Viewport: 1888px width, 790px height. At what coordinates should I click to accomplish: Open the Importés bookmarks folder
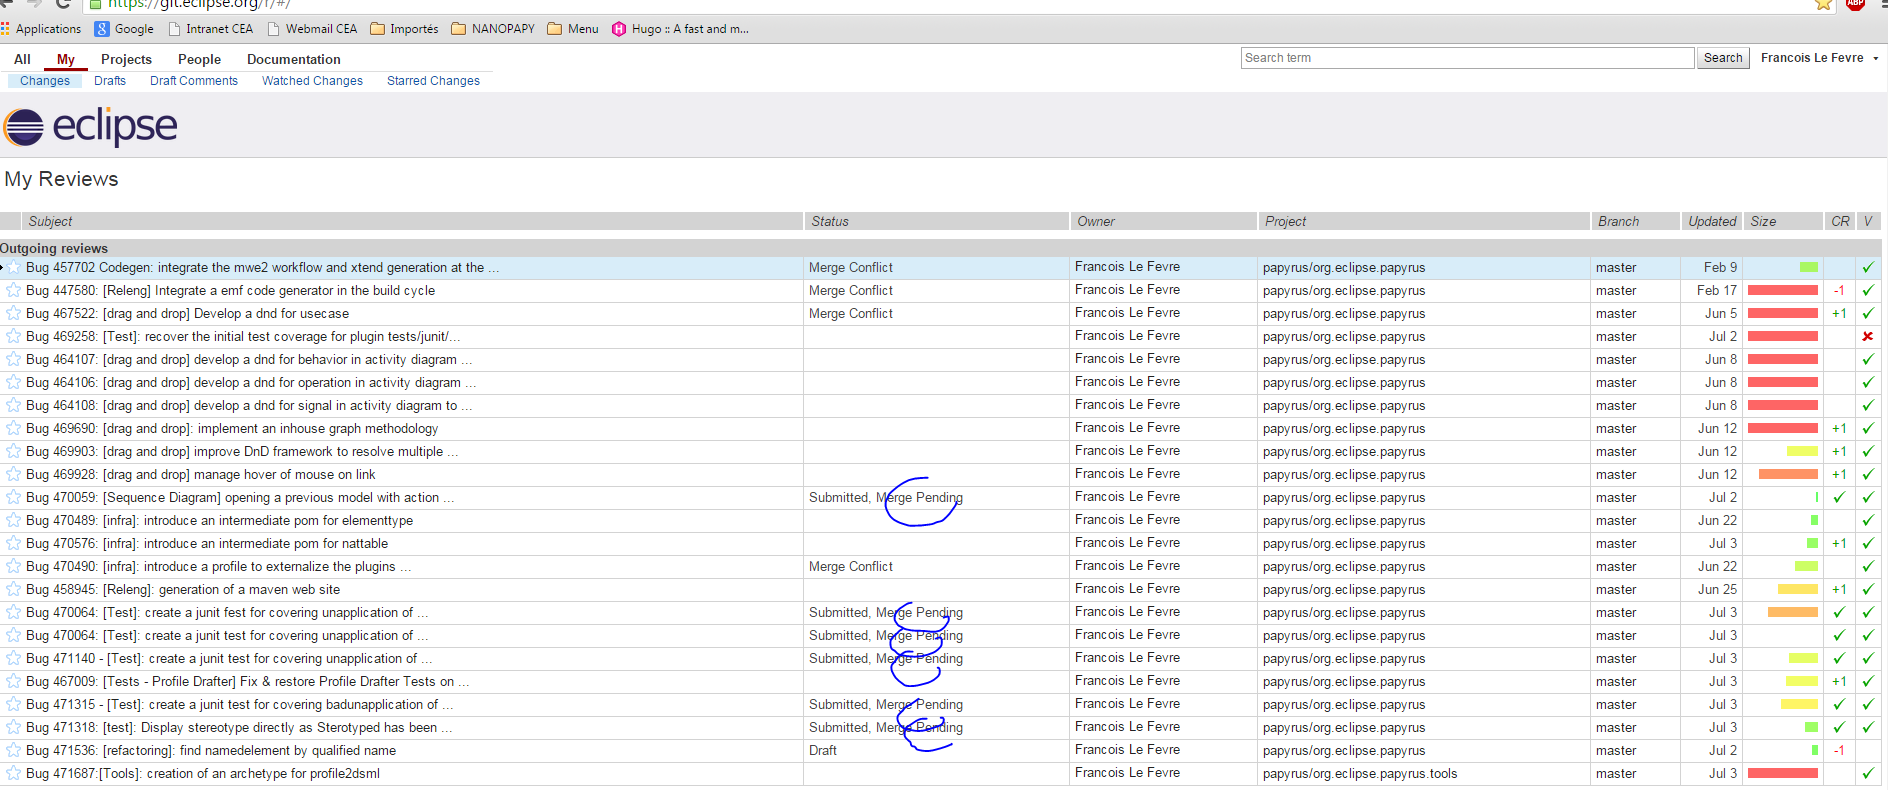(404, 29)
